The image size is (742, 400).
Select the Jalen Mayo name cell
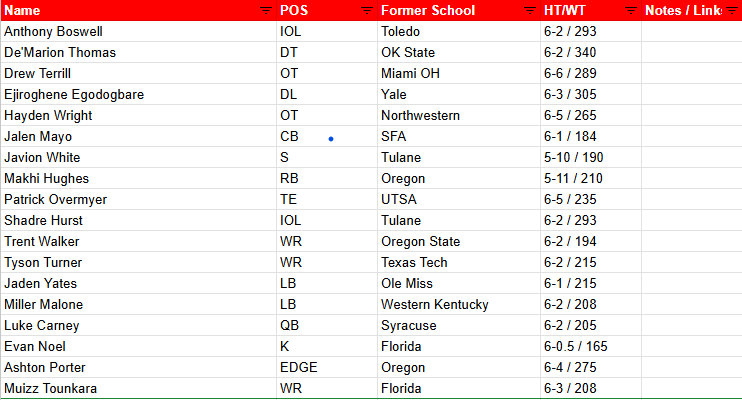[38, 136]
